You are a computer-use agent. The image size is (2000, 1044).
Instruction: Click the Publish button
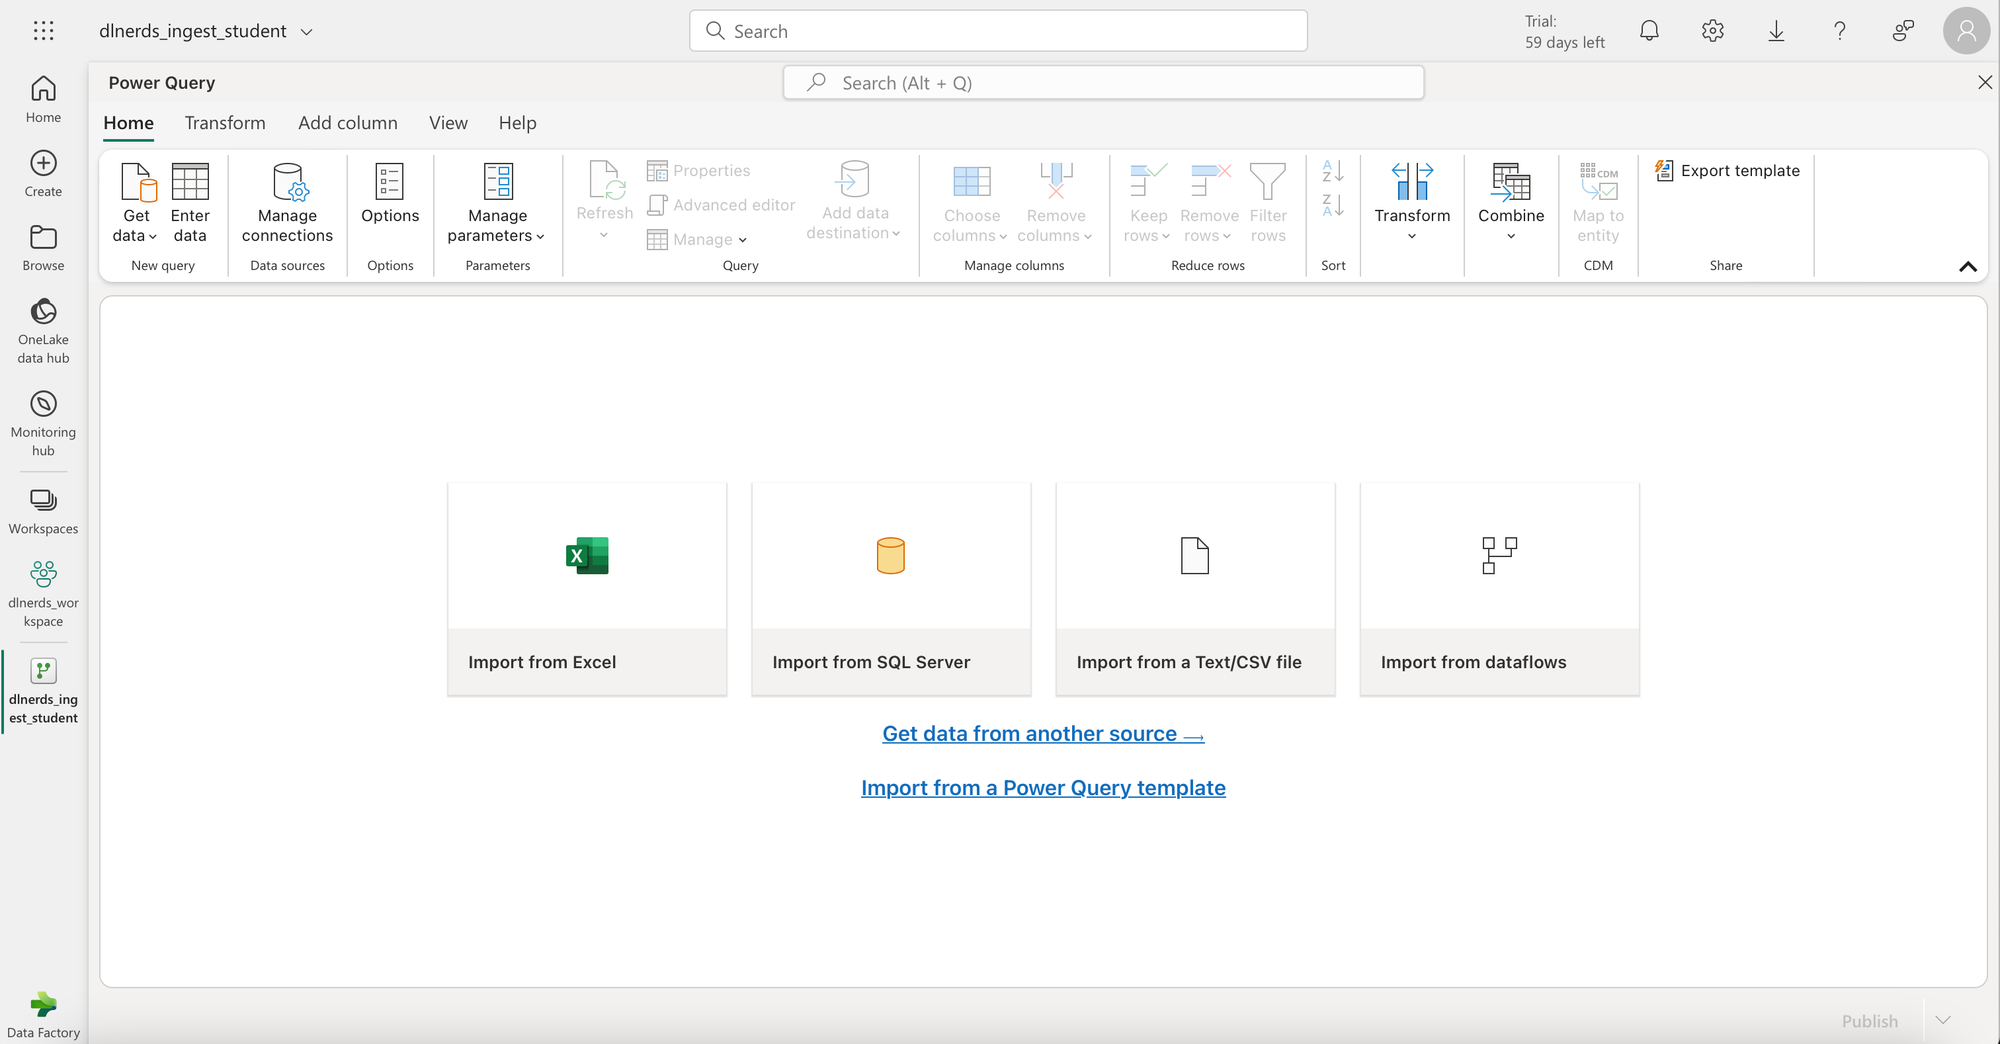[1869, 1021]
